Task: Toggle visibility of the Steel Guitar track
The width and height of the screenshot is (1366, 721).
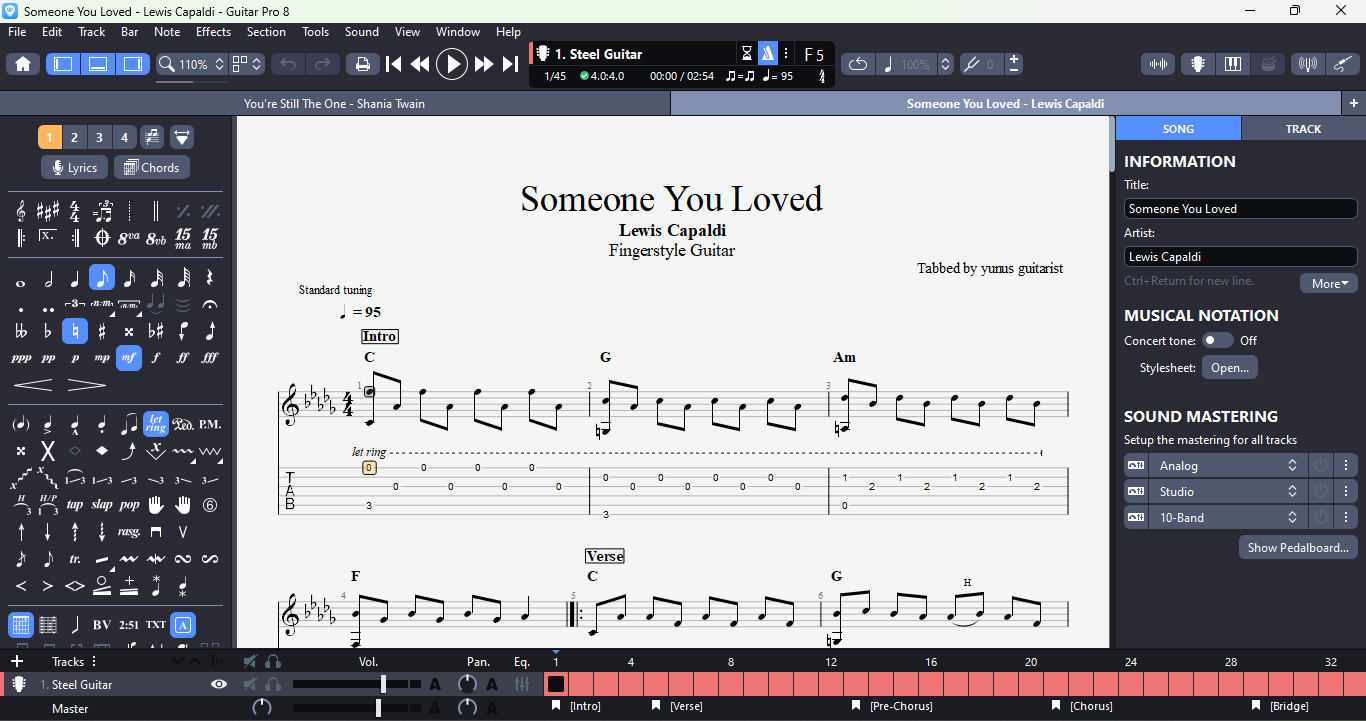Action: coord(219,685)
